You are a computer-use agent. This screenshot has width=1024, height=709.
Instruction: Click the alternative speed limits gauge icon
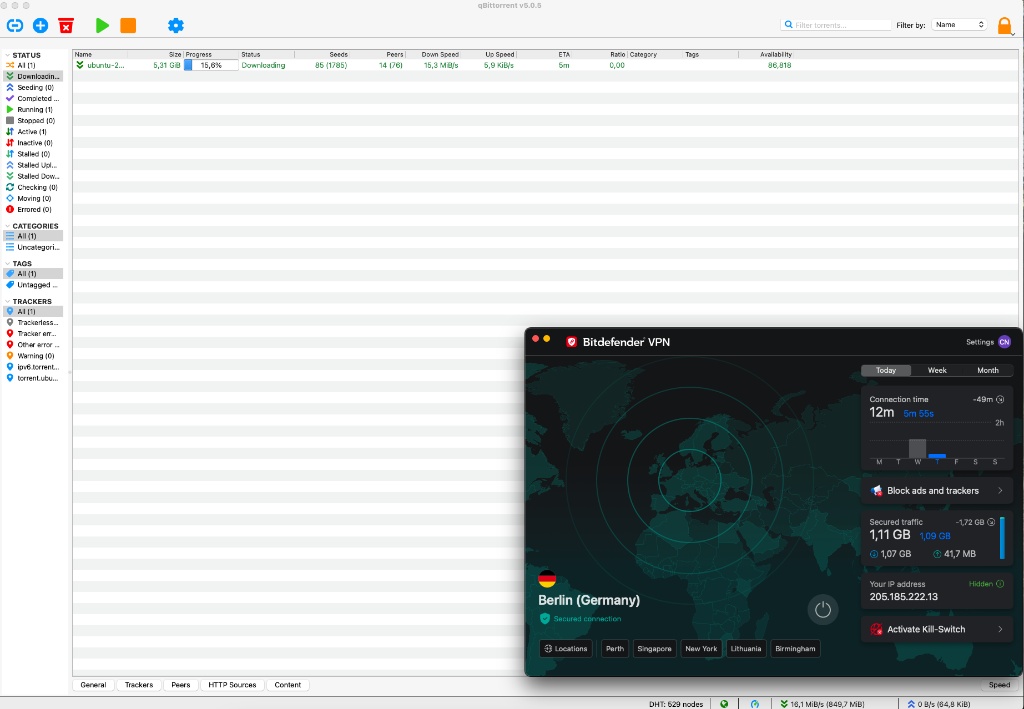(755, 704)
